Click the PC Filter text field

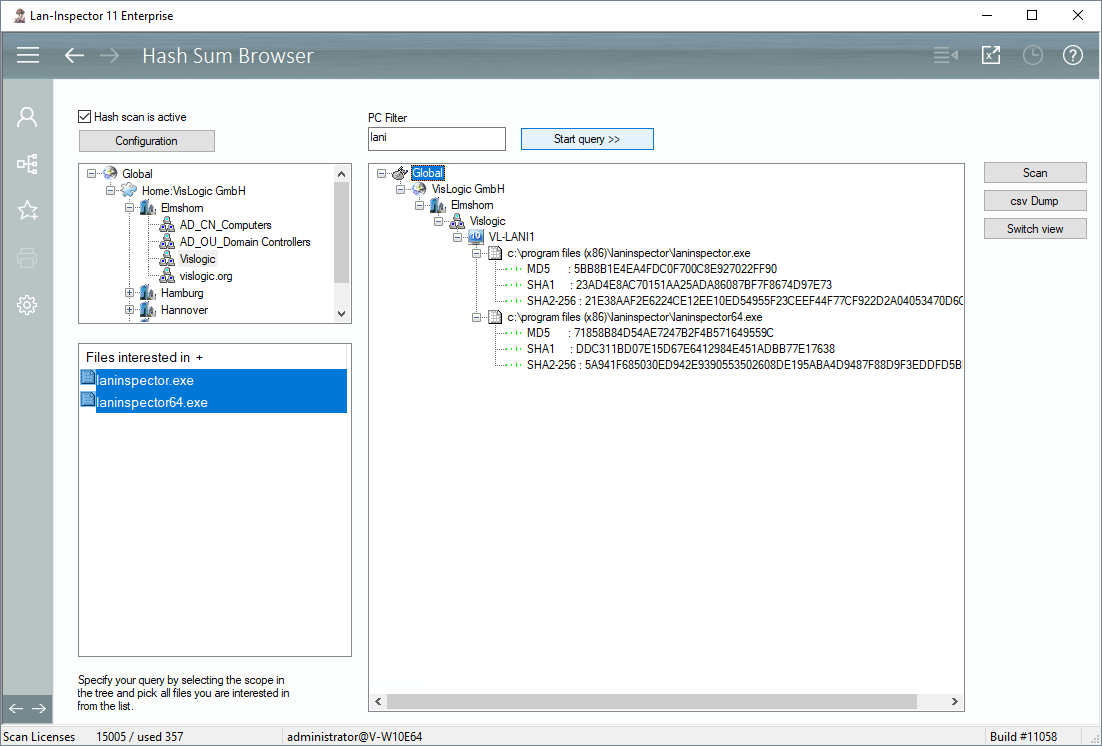tap(437, 138)
